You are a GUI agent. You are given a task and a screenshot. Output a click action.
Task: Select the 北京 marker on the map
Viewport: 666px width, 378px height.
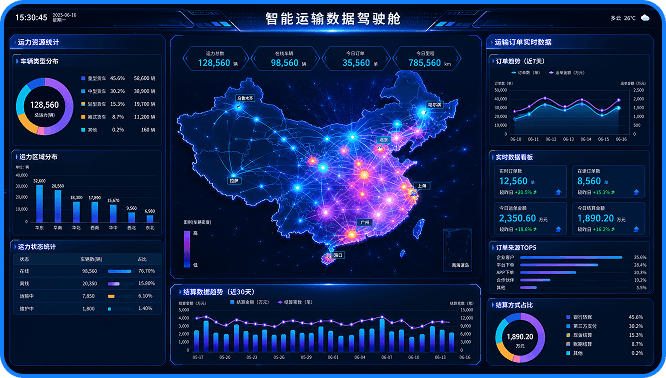click(x=384, y=140)
